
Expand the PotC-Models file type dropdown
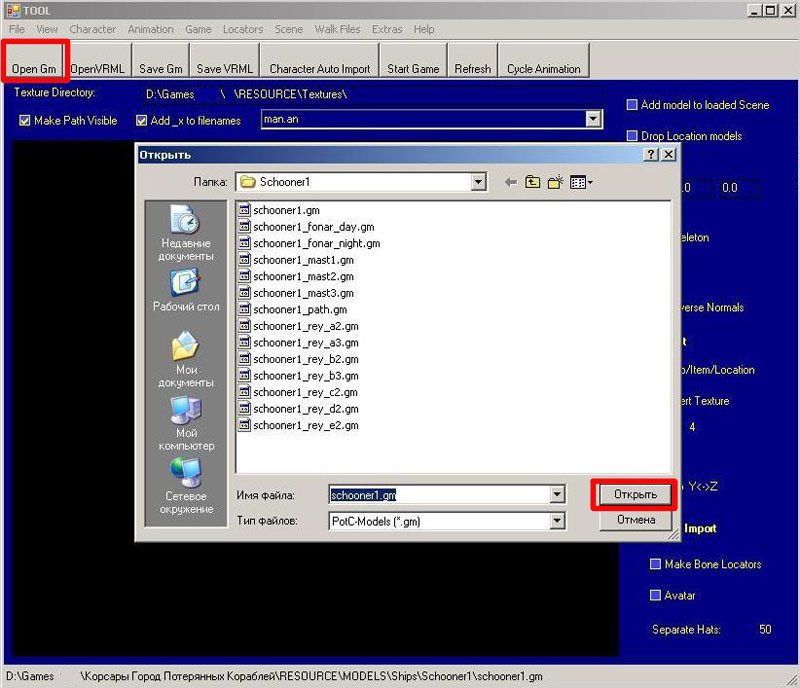click(557, 521)
